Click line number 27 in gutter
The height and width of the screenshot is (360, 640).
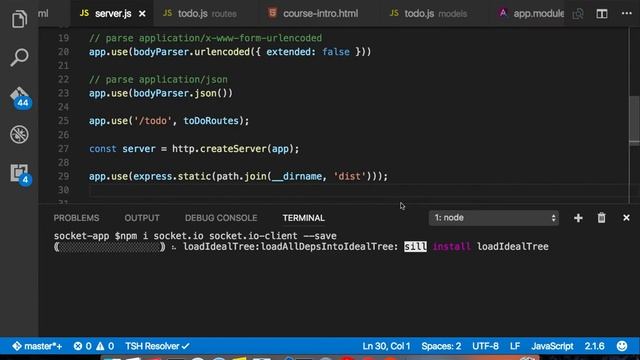63,149
